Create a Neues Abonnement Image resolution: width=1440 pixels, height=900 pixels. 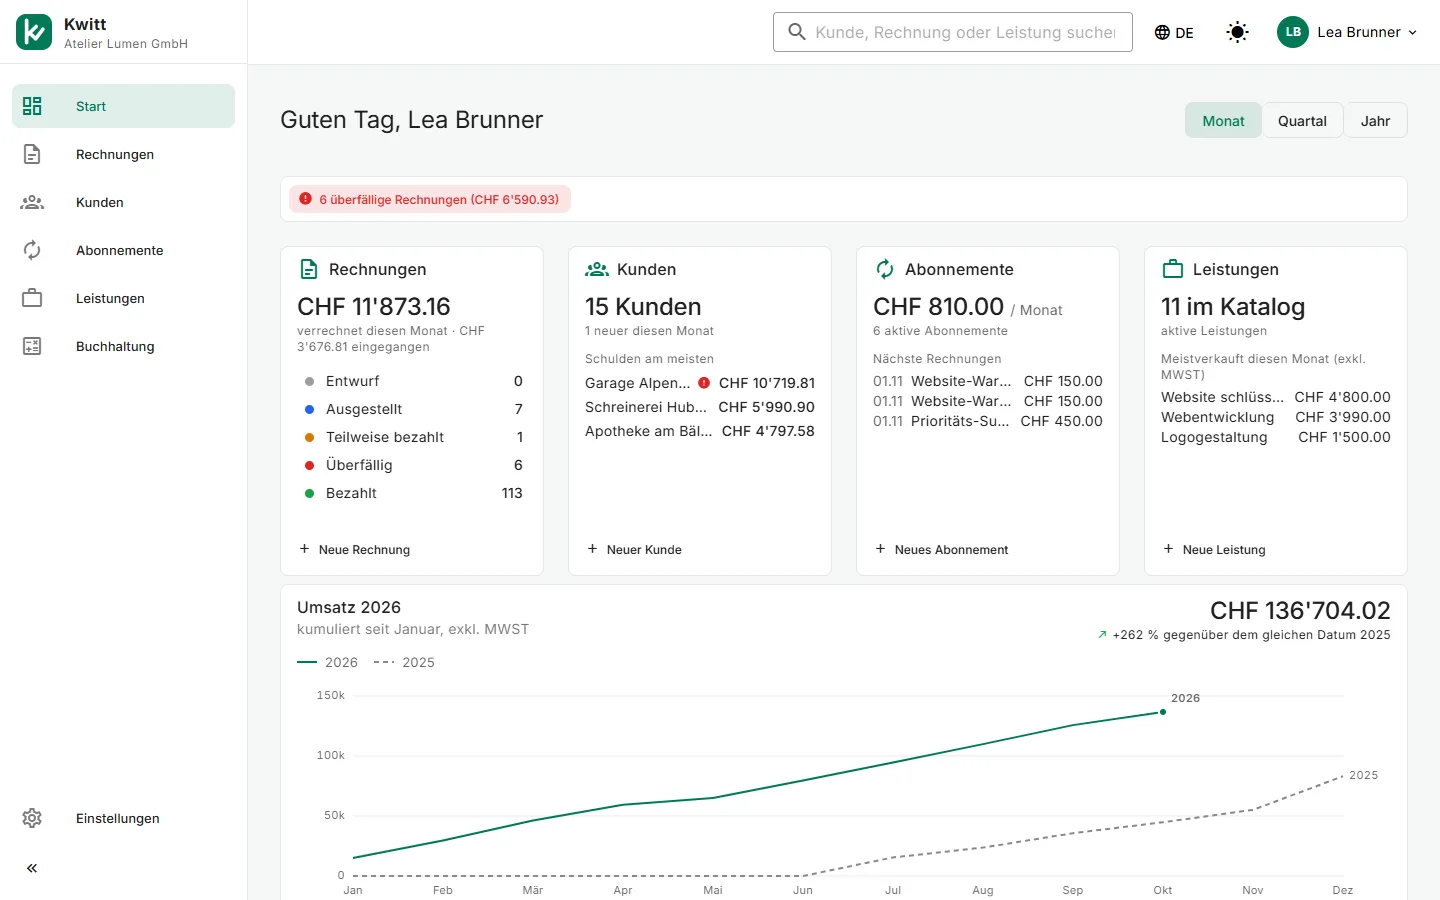click(942, 549)
